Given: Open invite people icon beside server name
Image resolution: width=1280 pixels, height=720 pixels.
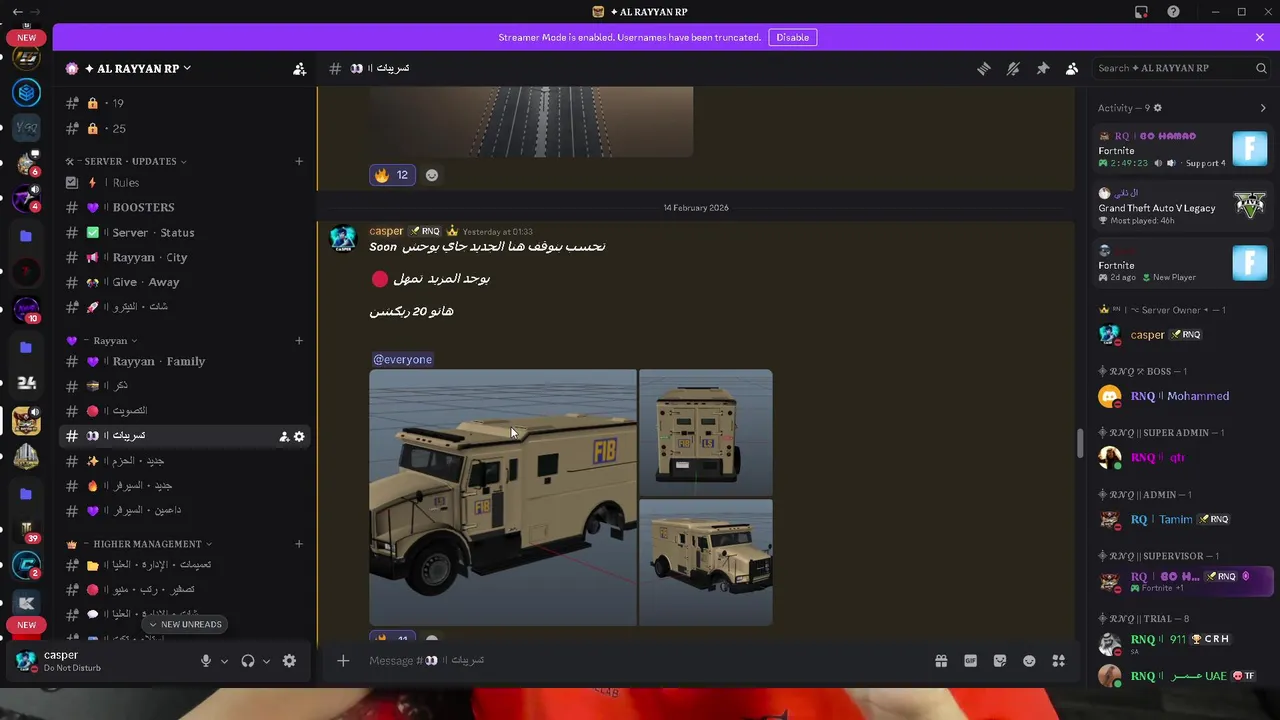Looking at the screenshot, I should click(x=299, y=68).
